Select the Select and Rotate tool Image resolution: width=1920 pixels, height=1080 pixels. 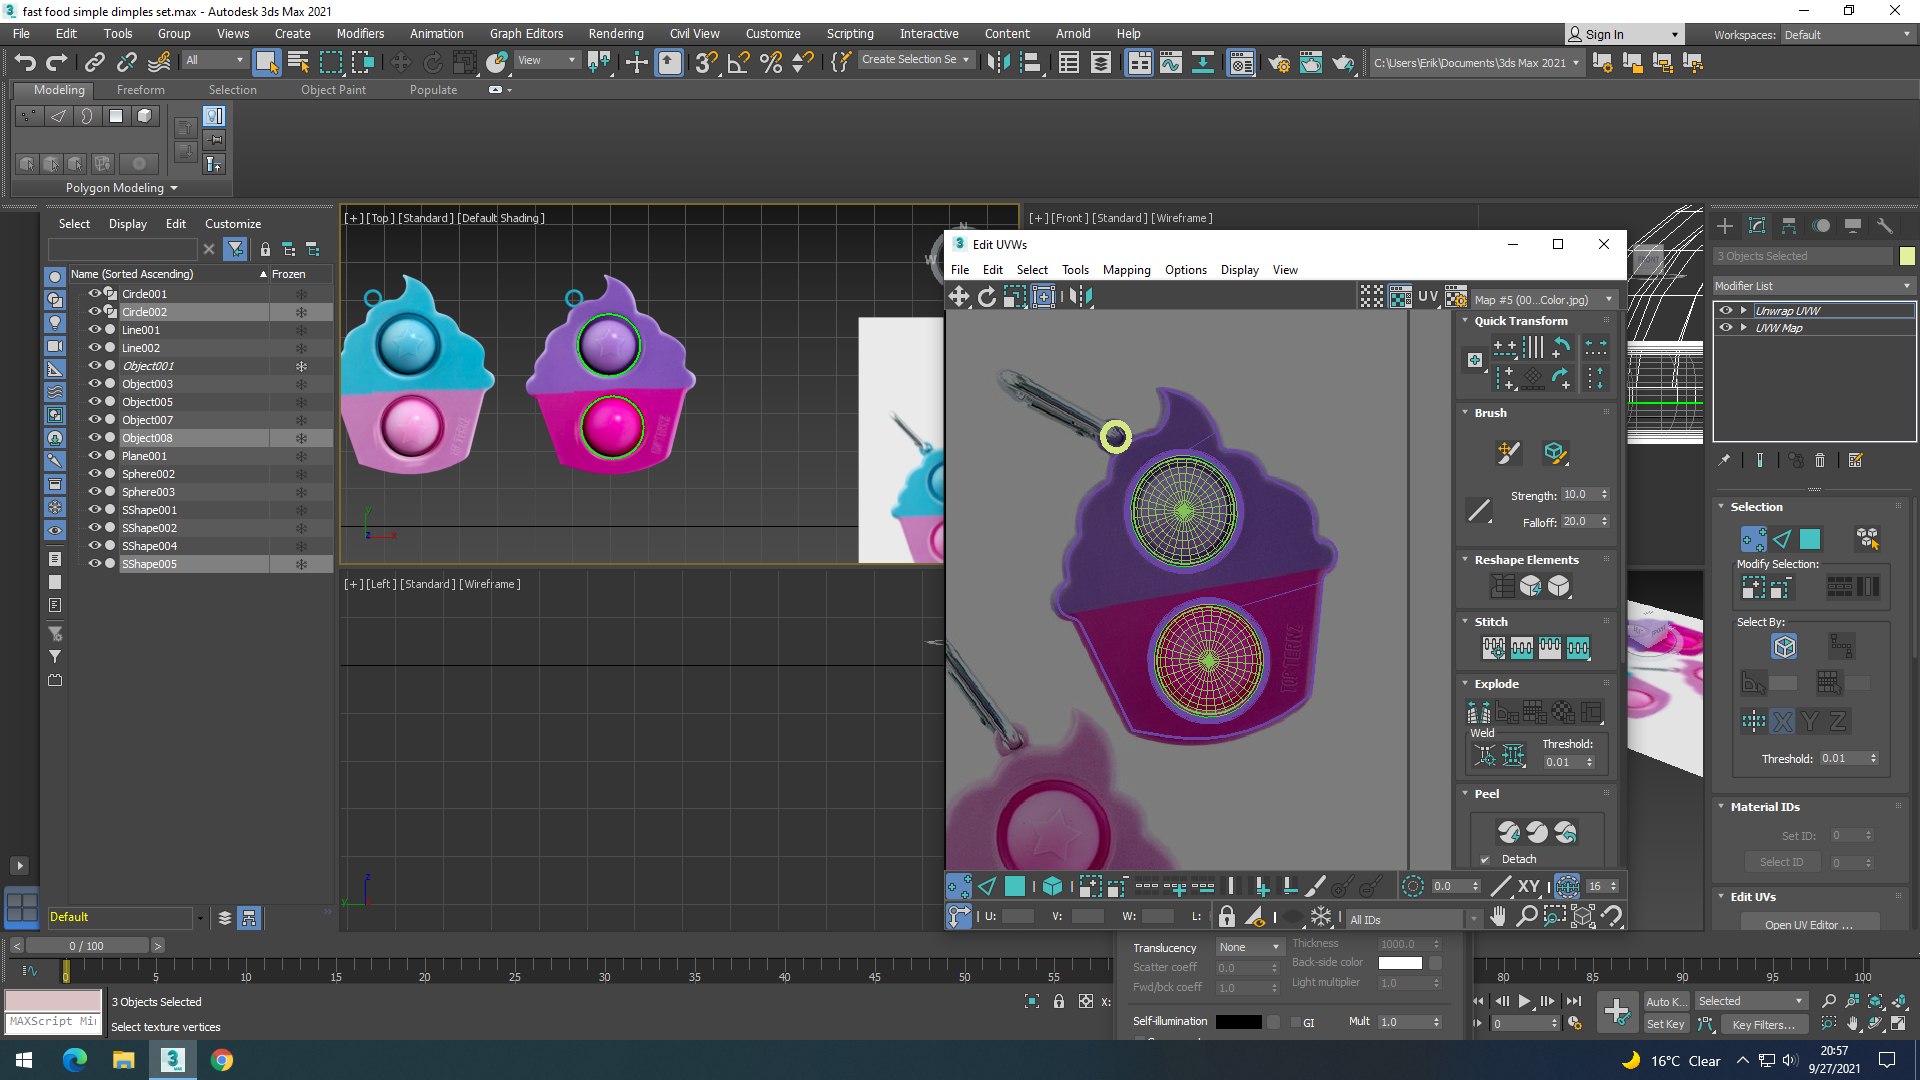pyautogui.click(x=432, y=63)
